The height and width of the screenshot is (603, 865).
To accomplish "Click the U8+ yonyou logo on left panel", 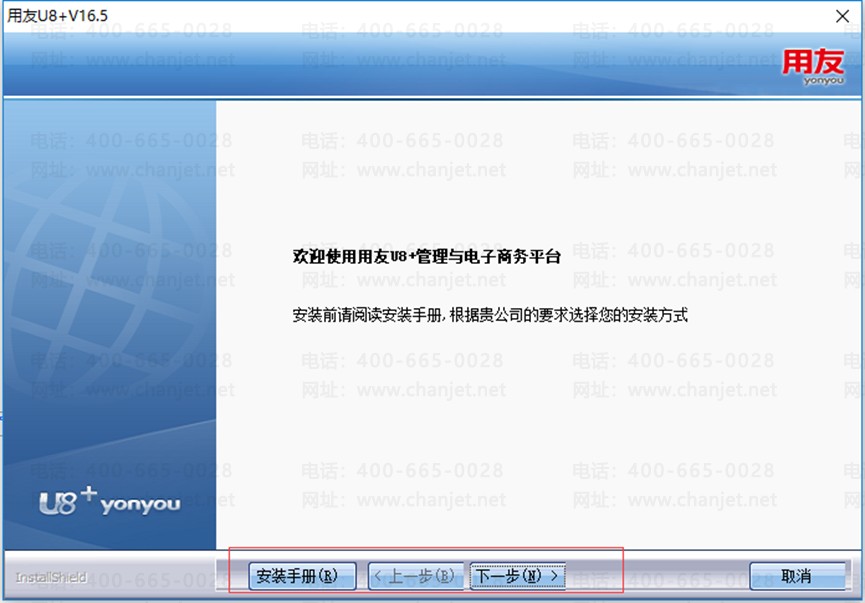I will pos(109,501).
